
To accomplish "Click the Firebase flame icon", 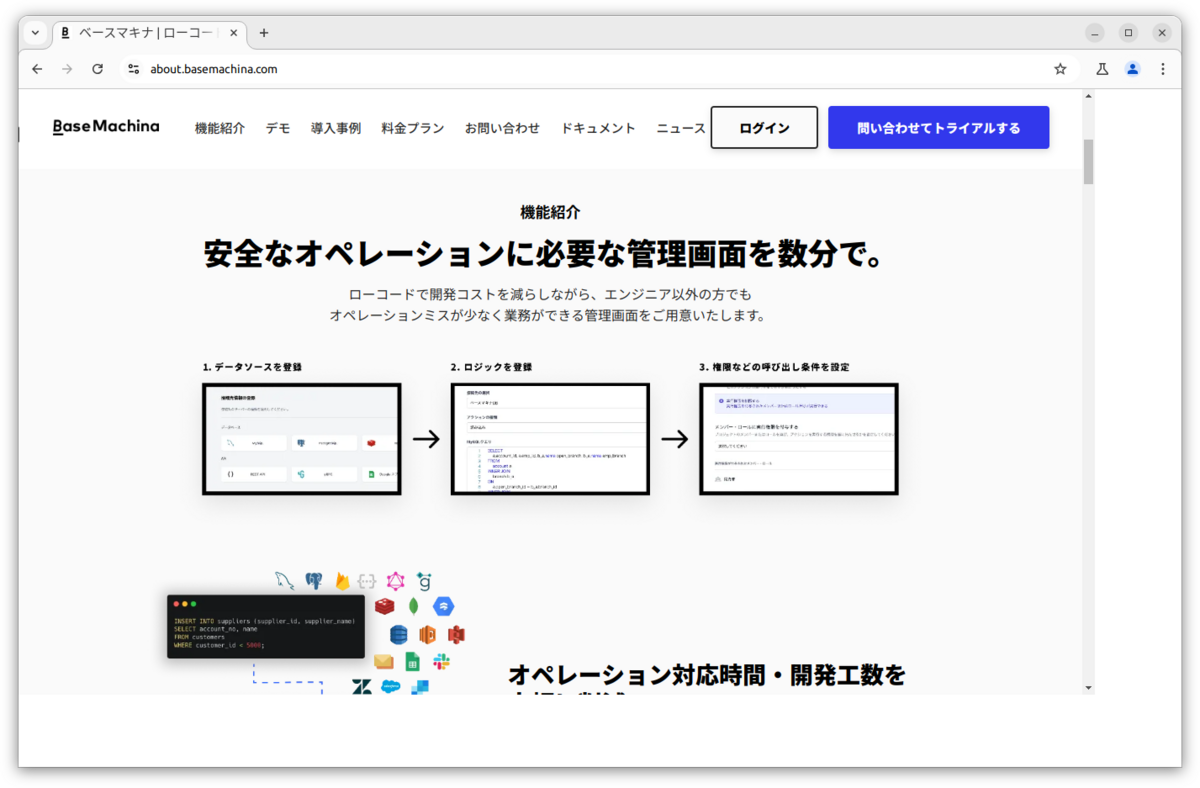I will (342, 581).
